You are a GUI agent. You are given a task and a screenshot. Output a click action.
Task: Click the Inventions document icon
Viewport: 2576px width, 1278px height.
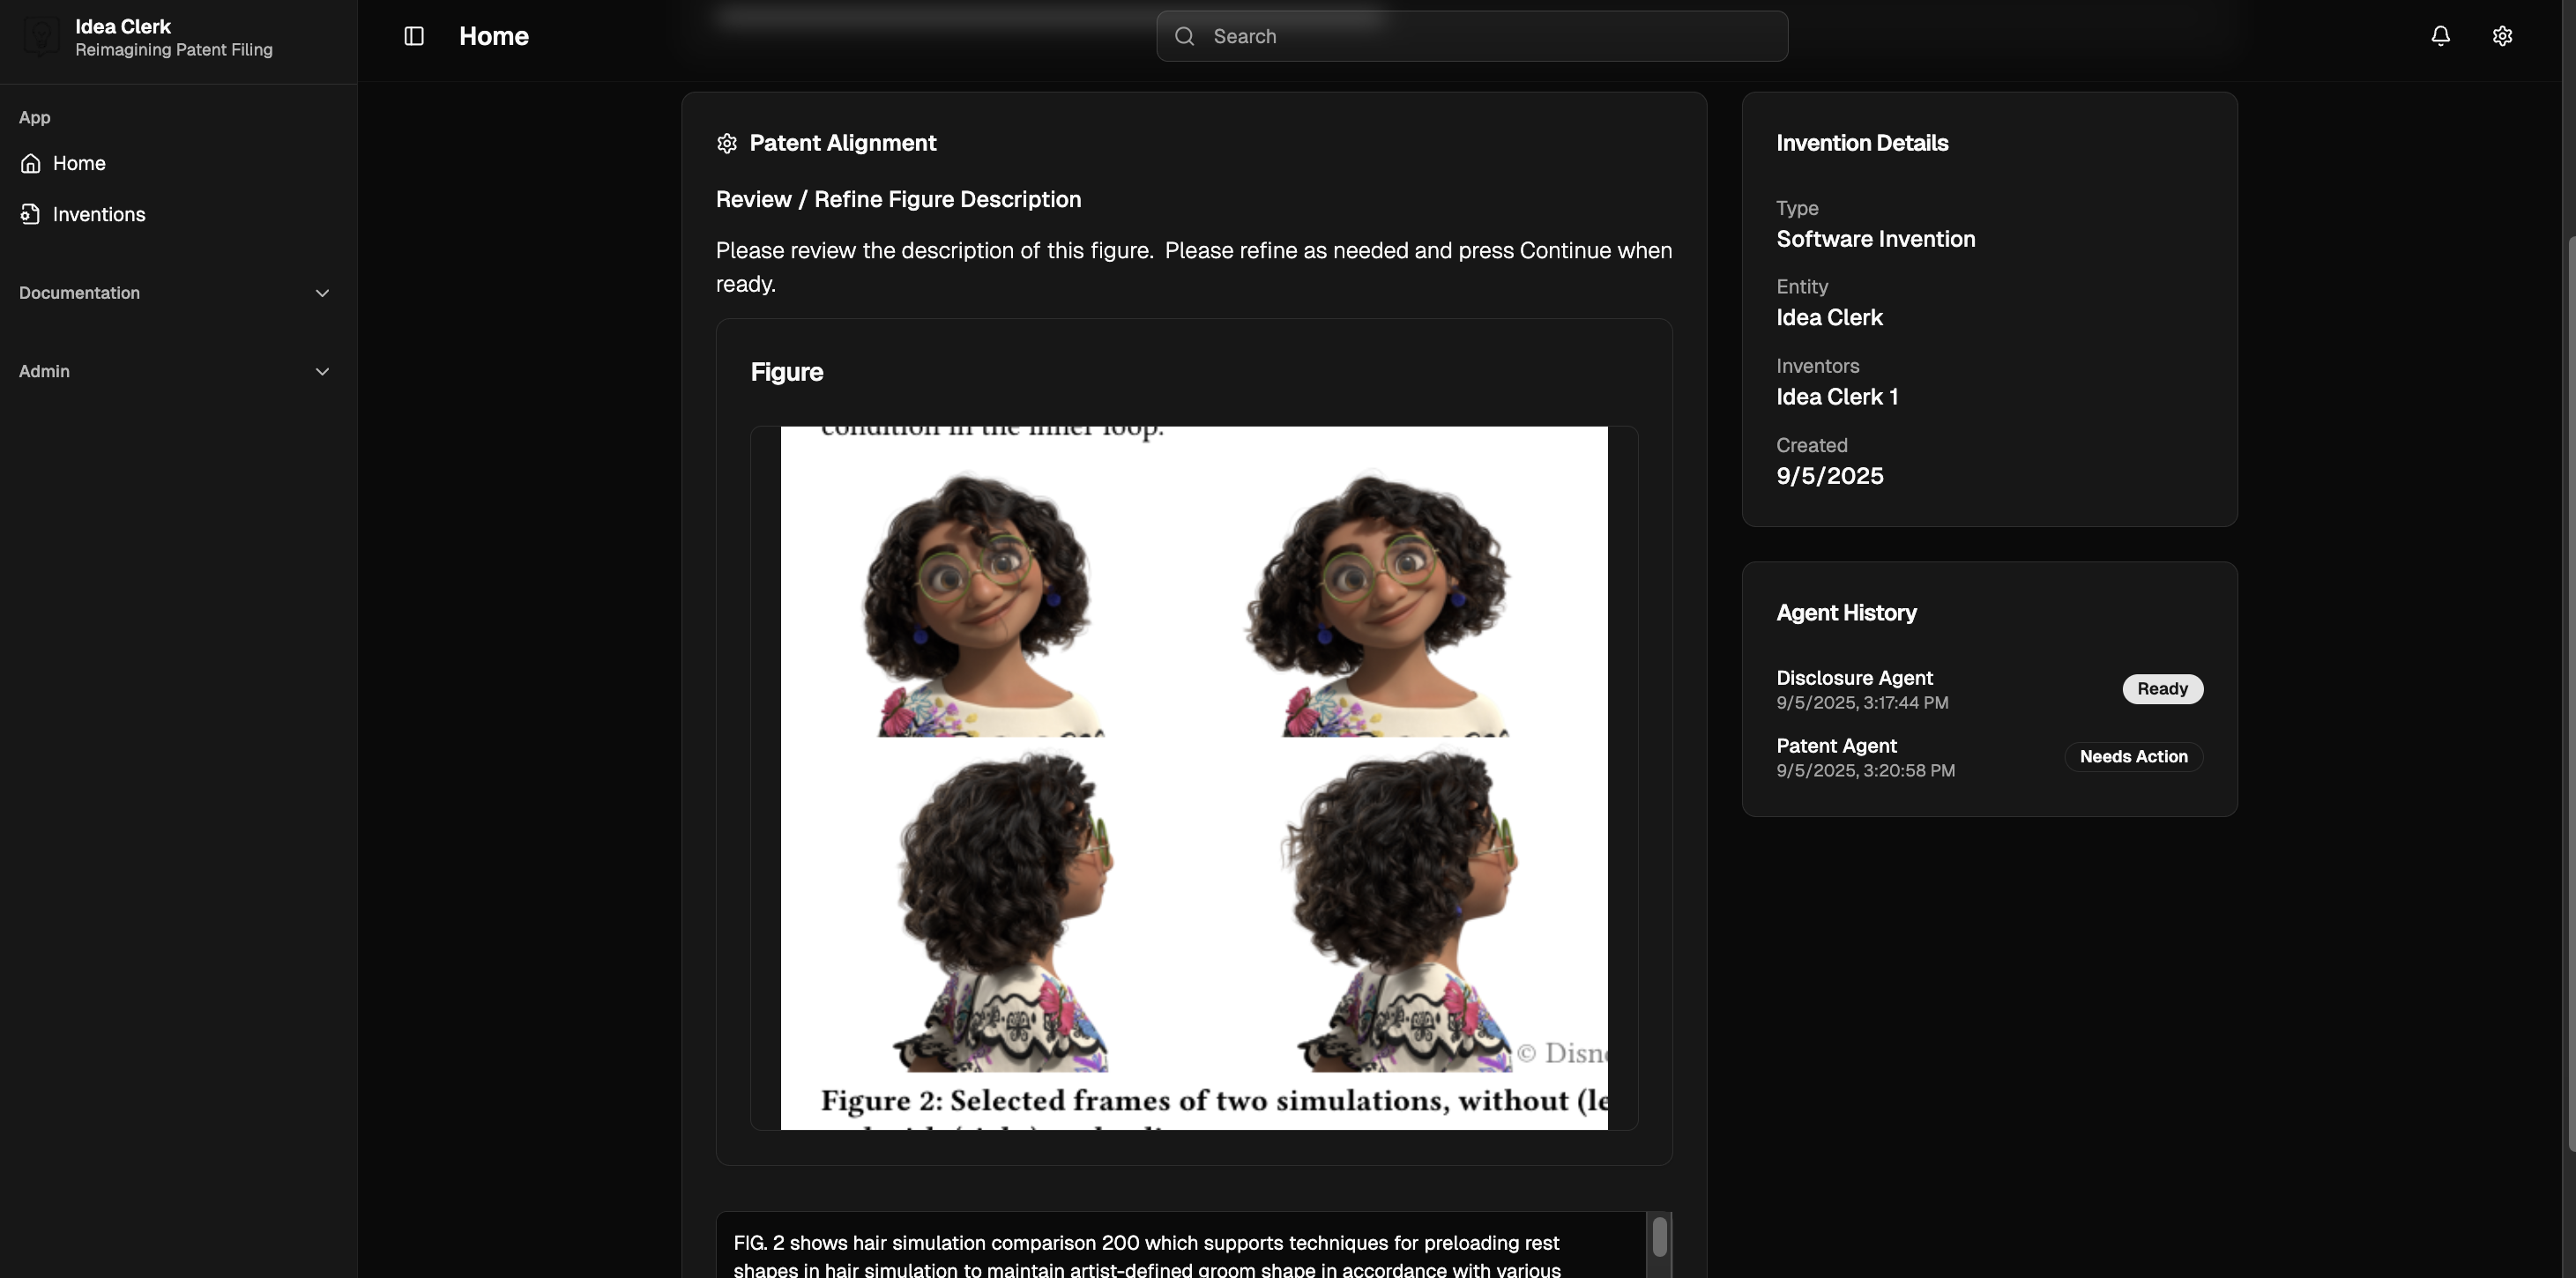(31, 214)
